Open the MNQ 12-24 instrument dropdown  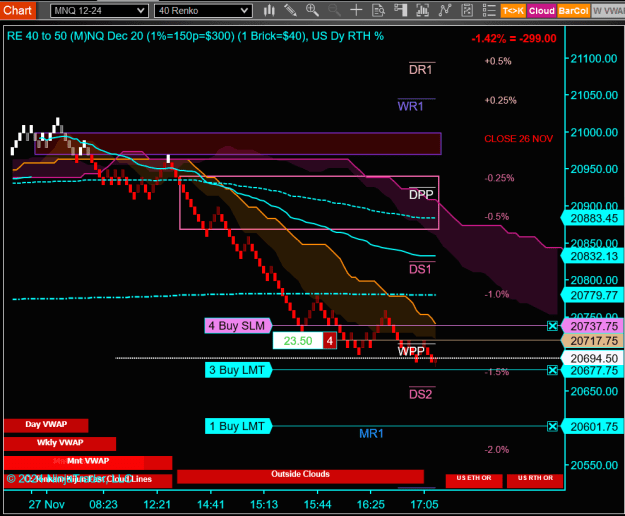tap(99, 11)
